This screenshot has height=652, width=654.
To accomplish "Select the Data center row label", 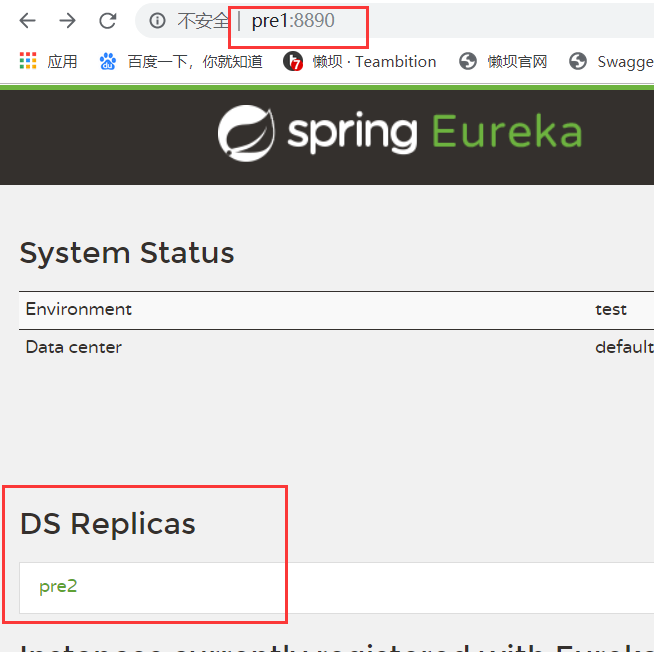I will click(x=74, y=347).
